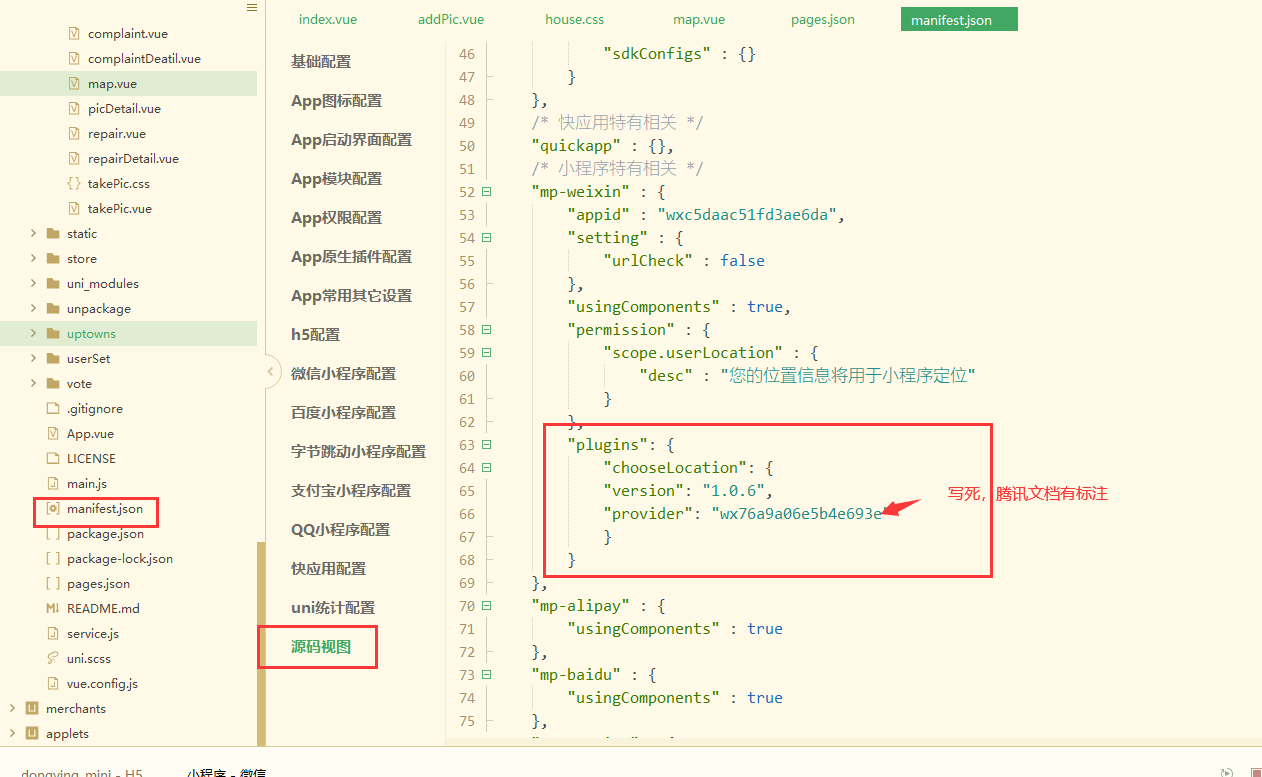Open 支付宝小程序配置 section
This screenshot has width=1262, height=777.
[x=351, y=491]
